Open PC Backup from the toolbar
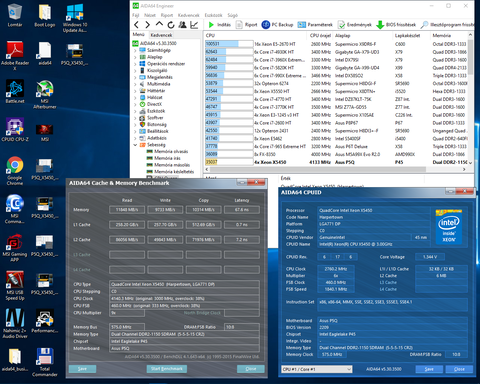The image size is (480, 384). (277, 25)
